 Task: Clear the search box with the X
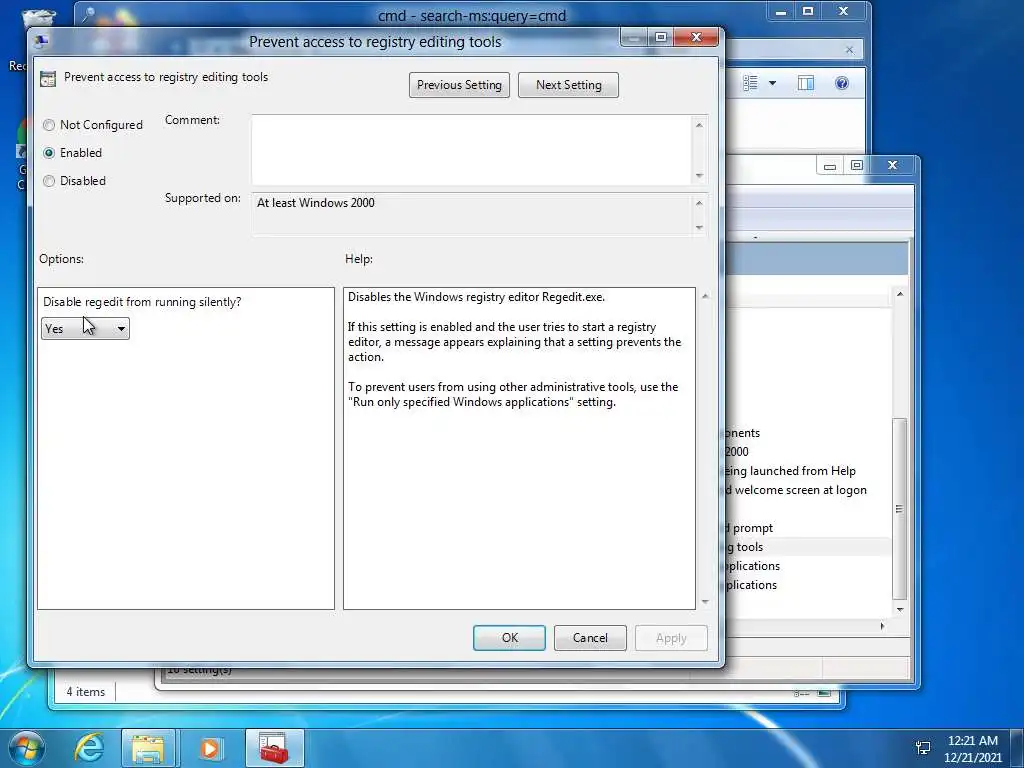click(849, 50)
